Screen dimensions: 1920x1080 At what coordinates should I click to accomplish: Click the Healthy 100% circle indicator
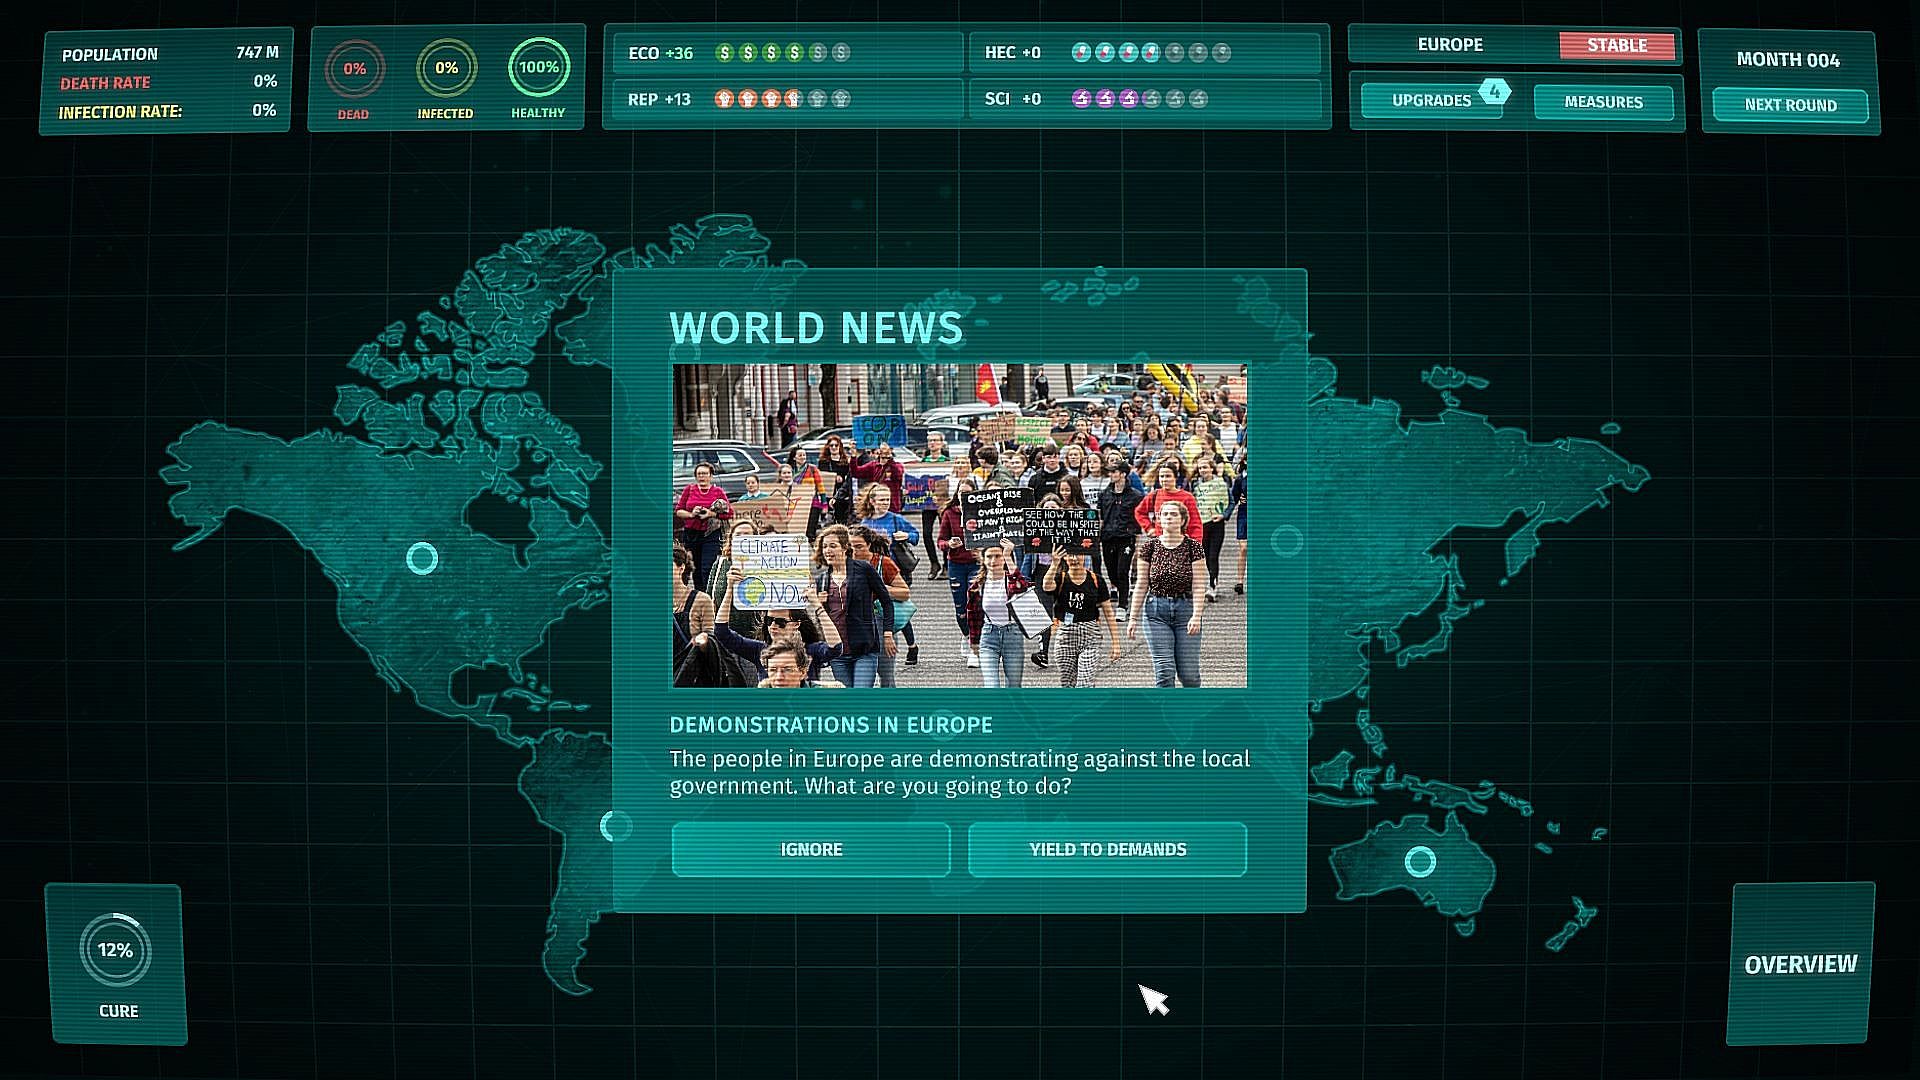538,67
